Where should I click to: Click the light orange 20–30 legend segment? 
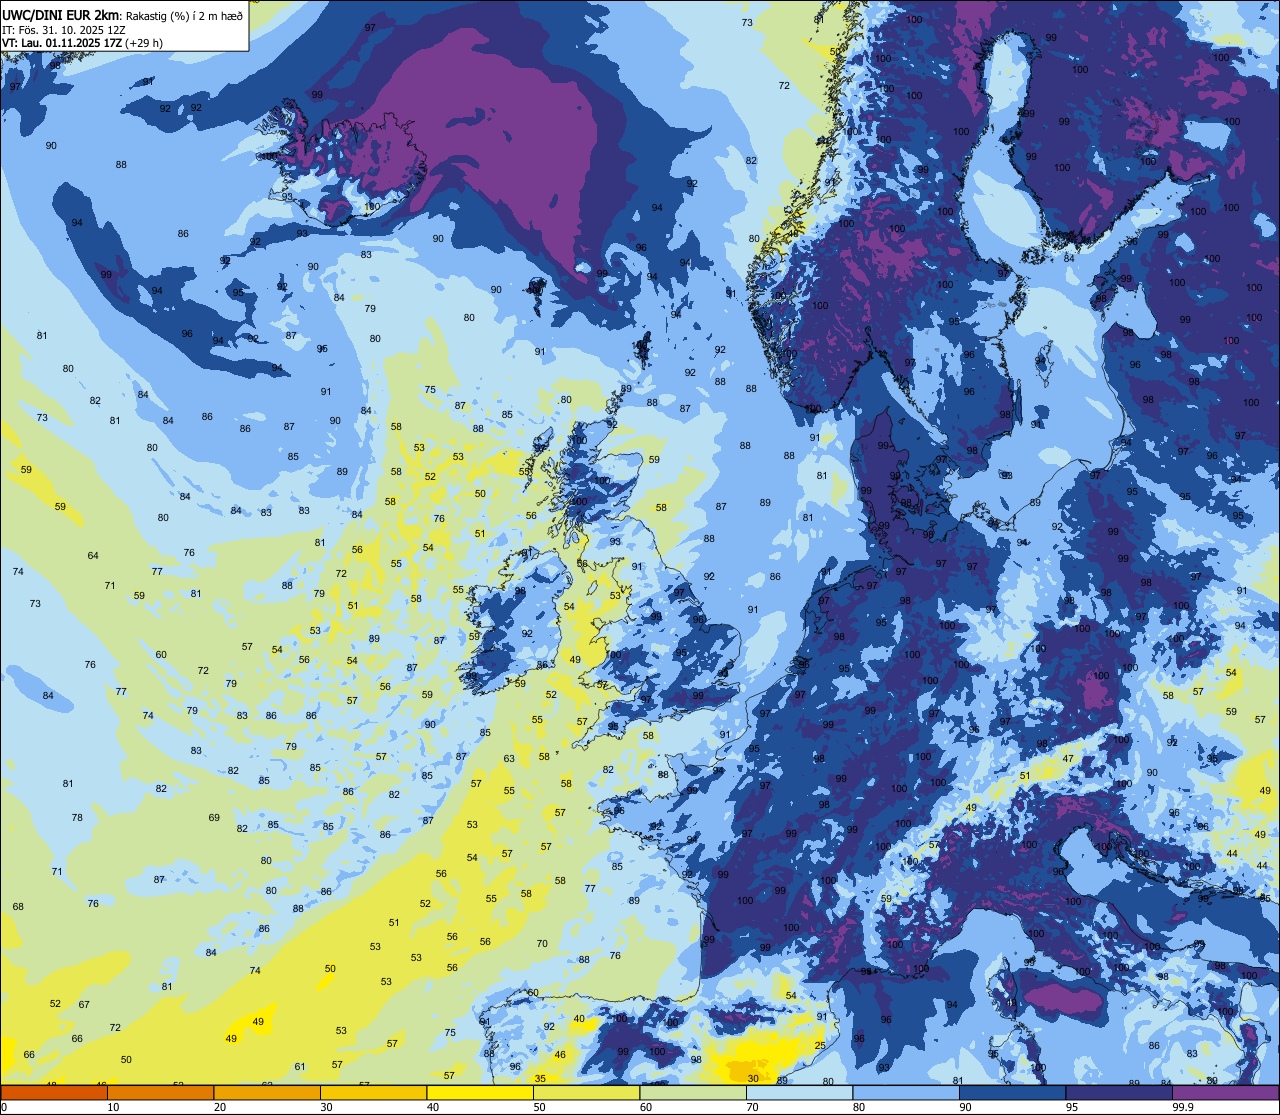point(267,1093)
